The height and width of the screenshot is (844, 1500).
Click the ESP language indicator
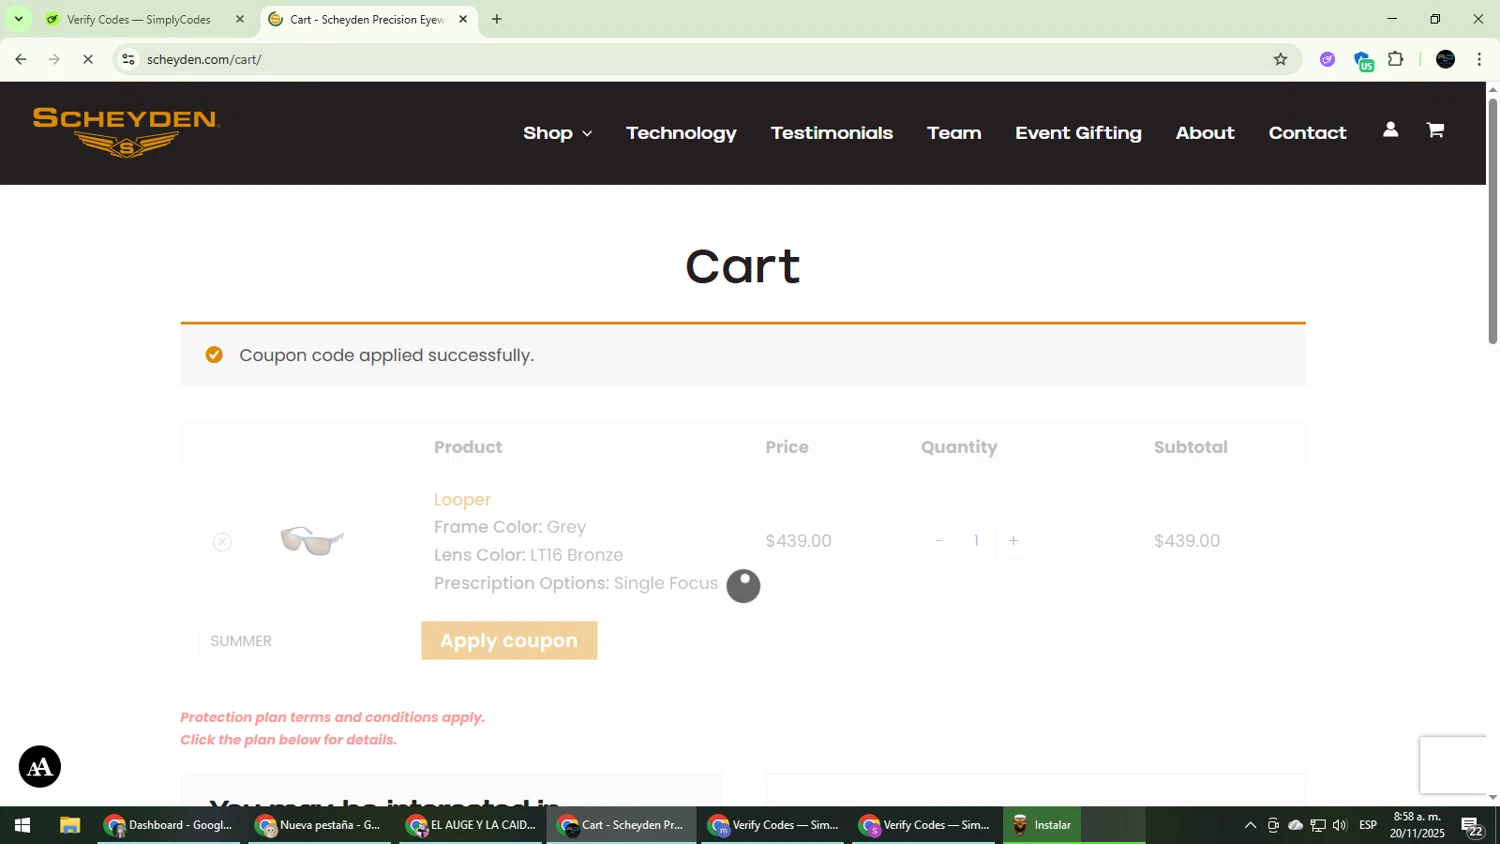tap(1368, 825)
